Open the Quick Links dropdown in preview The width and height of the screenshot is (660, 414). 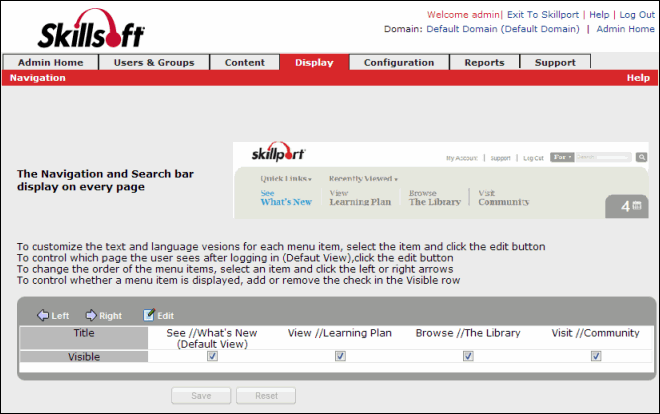click(x=286, y=178)
